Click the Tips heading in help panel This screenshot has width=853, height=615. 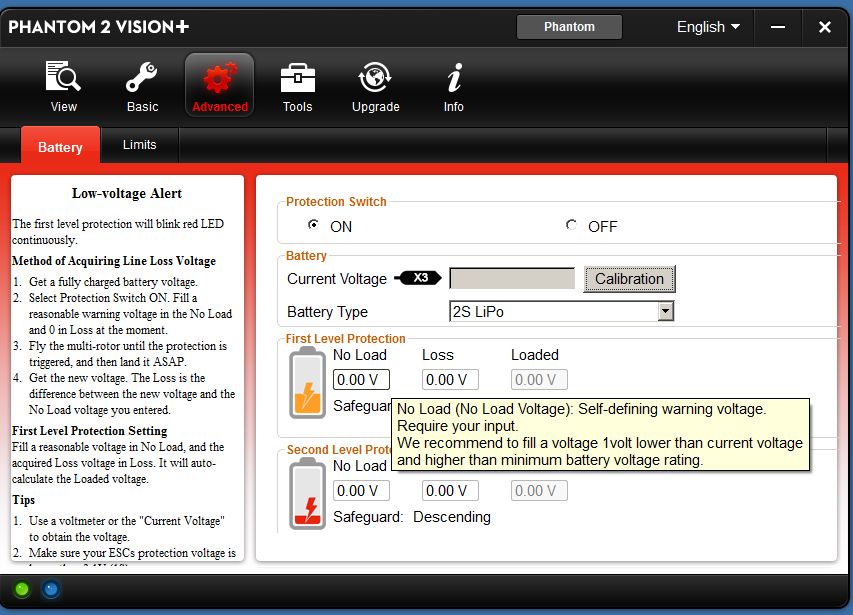(x=23, y=500)
